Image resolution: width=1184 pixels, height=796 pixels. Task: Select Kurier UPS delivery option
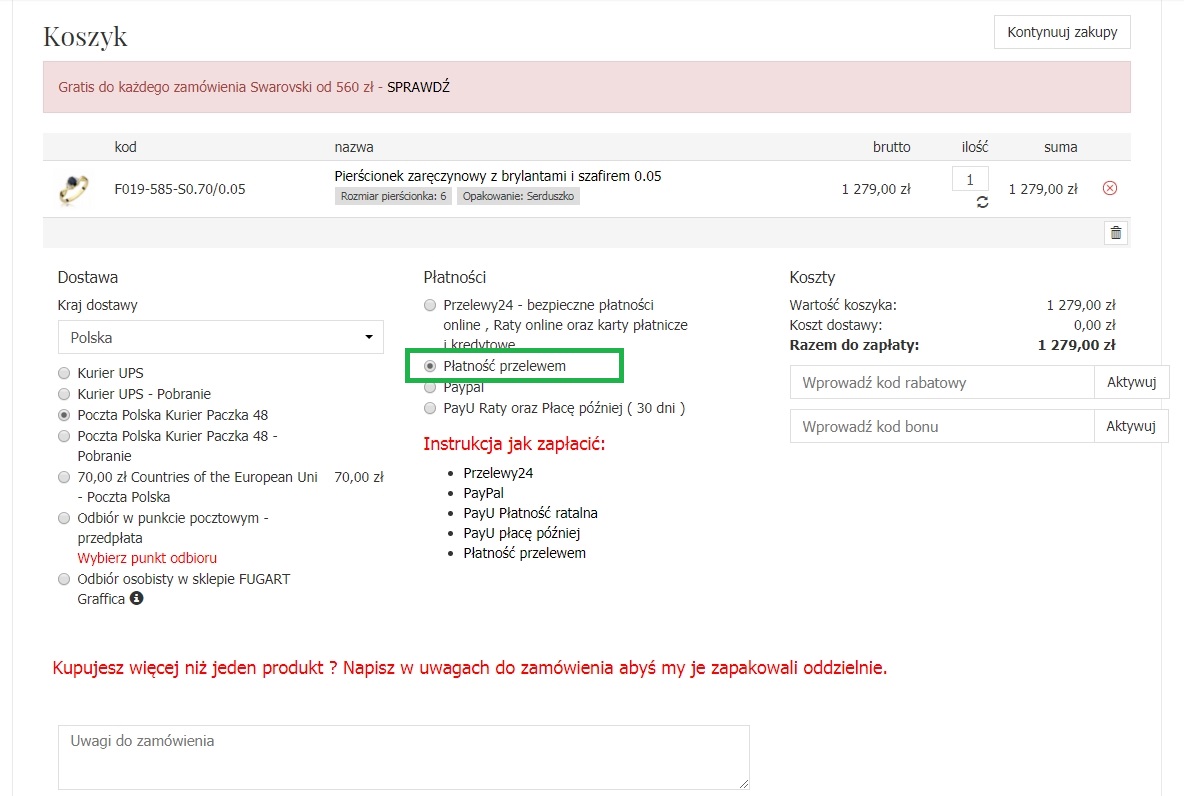[x=65, y=373]
